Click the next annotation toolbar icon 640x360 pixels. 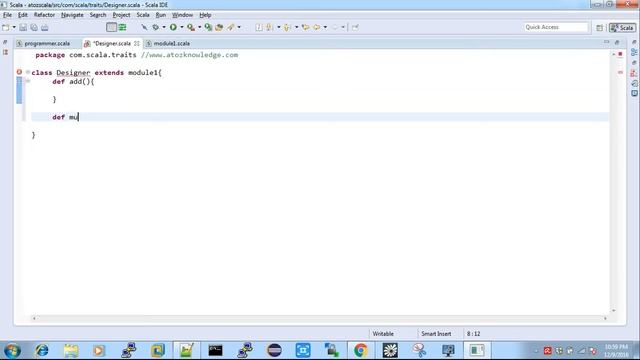coord(269,27)
